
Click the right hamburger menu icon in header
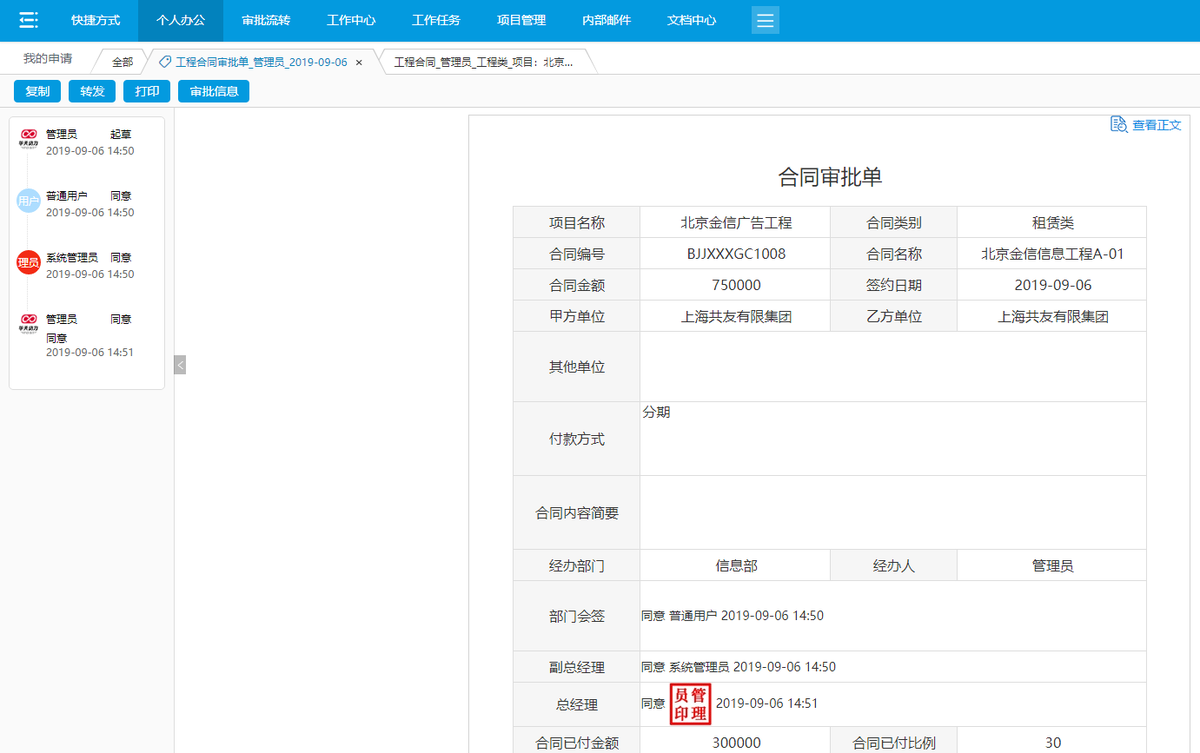(x=765, y=19)
